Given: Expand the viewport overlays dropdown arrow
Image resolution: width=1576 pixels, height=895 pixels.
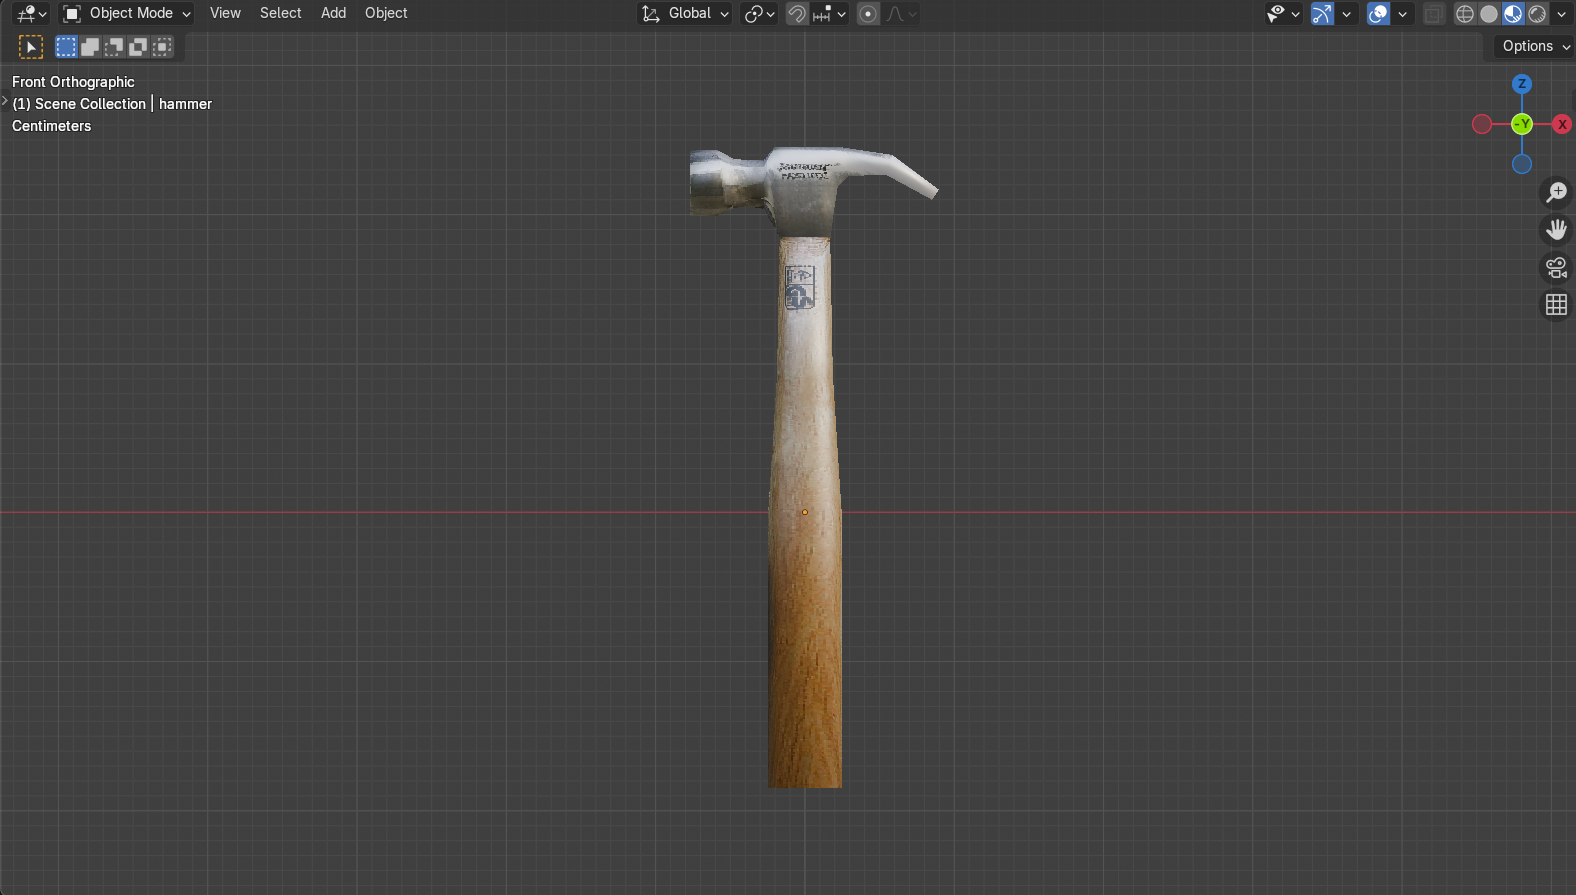Looking at the screenshot, I should (x=1402, y=13).
